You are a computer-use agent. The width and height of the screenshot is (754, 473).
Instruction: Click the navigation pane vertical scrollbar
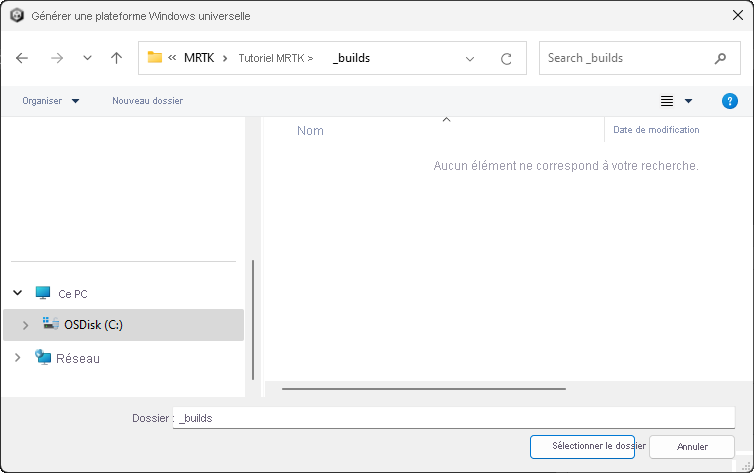click(253, 320)
